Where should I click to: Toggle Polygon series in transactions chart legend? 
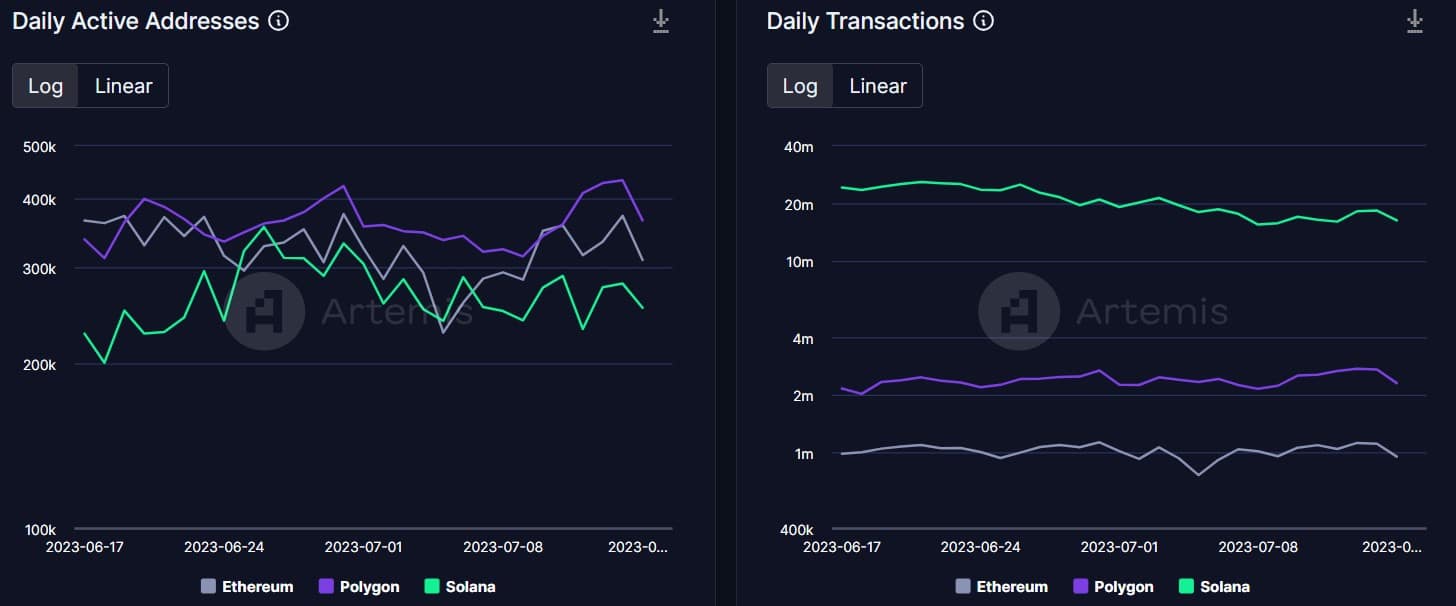(1113, 587)
